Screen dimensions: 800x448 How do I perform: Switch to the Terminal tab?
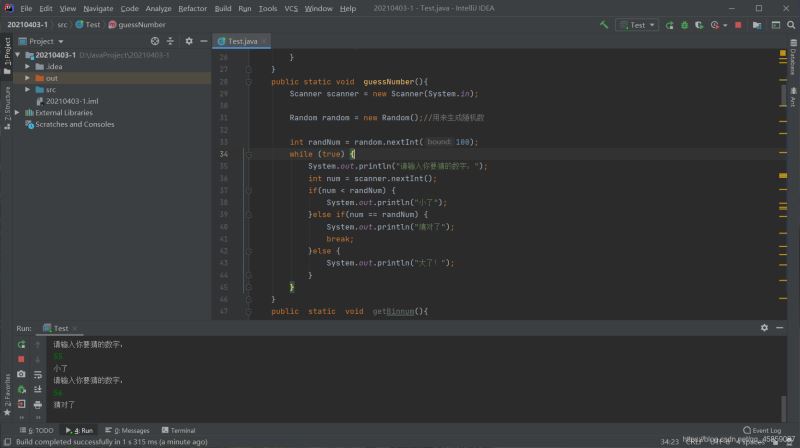pyautogui.click(x=178, y=430)
